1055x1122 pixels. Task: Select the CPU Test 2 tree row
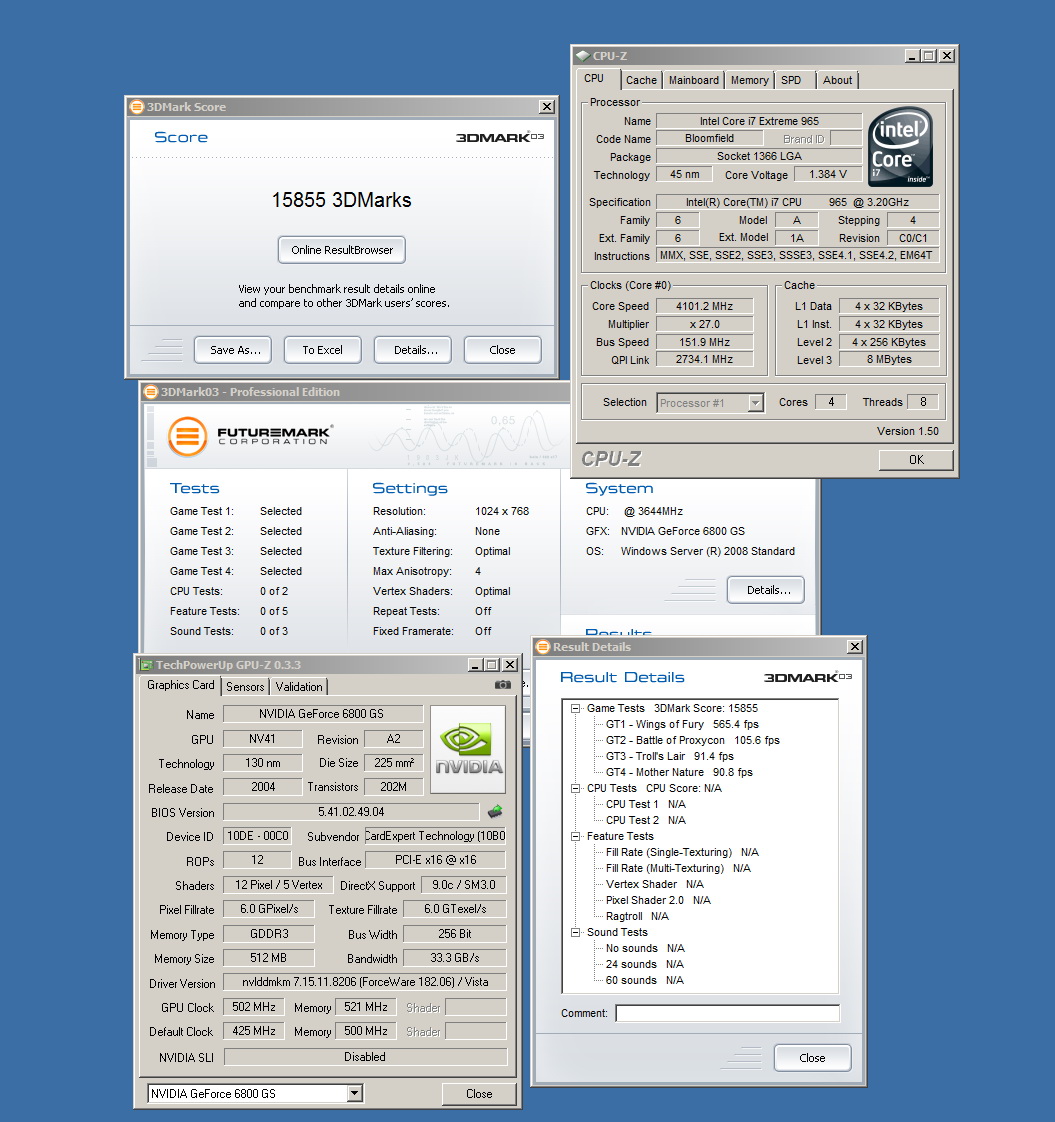(646, 820)
